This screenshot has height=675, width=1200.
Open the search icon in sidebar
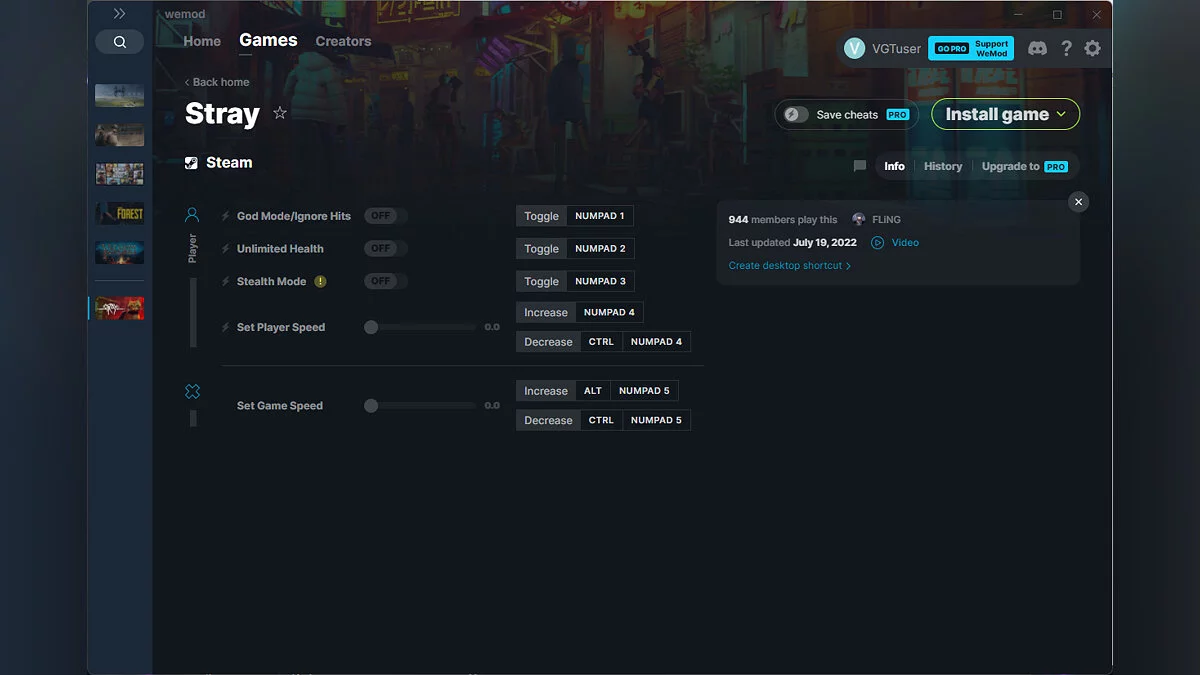point(120,42)
